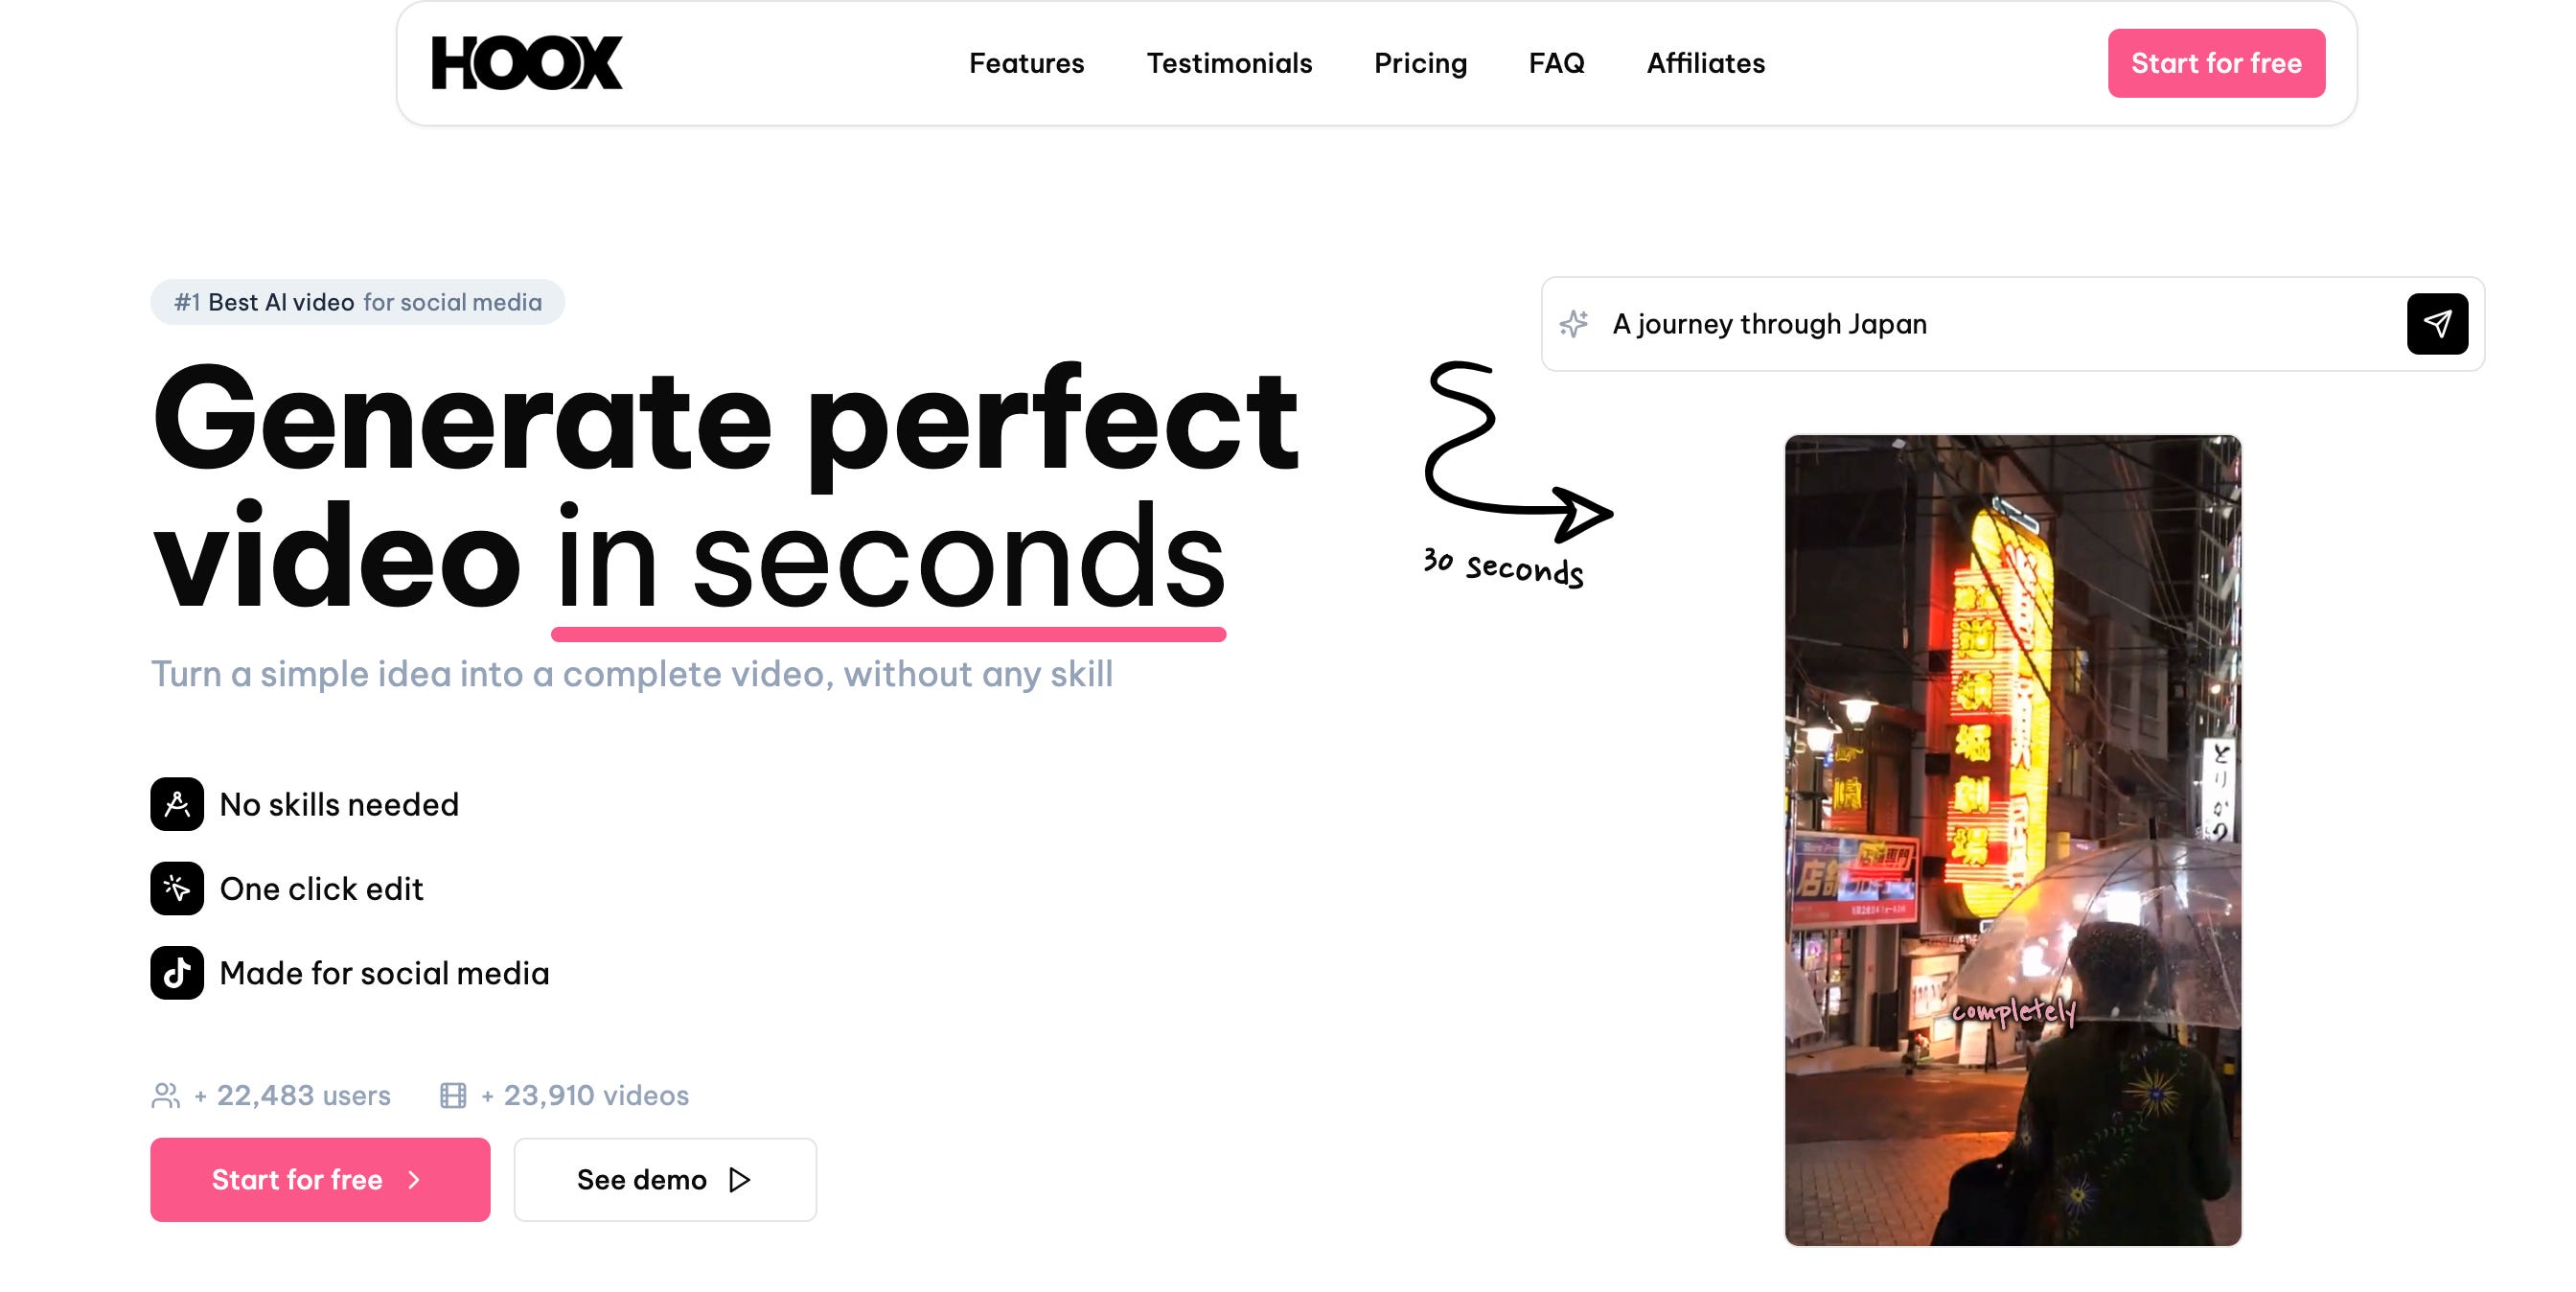Click the Japan street video preview
The image size is (2576, 1292).
[2012, 840]
